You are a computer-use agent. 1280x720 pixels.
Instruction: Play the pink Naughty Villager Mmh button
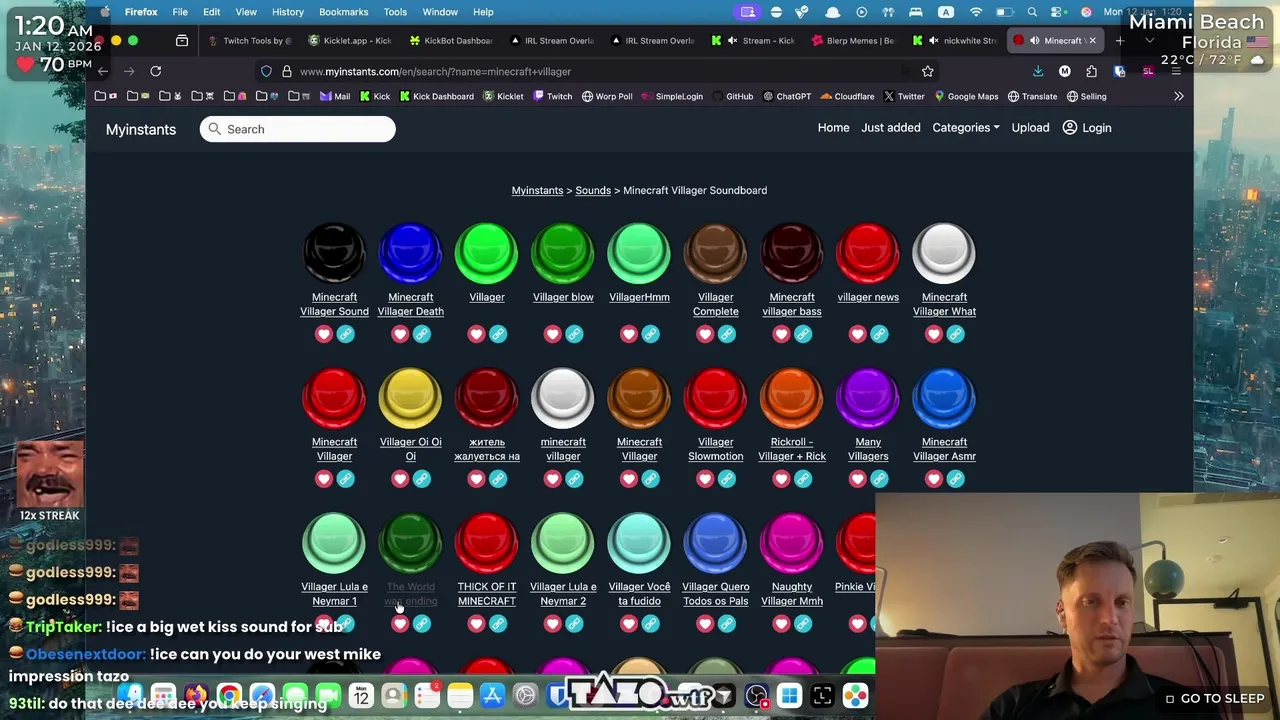(x=792, y=544)
